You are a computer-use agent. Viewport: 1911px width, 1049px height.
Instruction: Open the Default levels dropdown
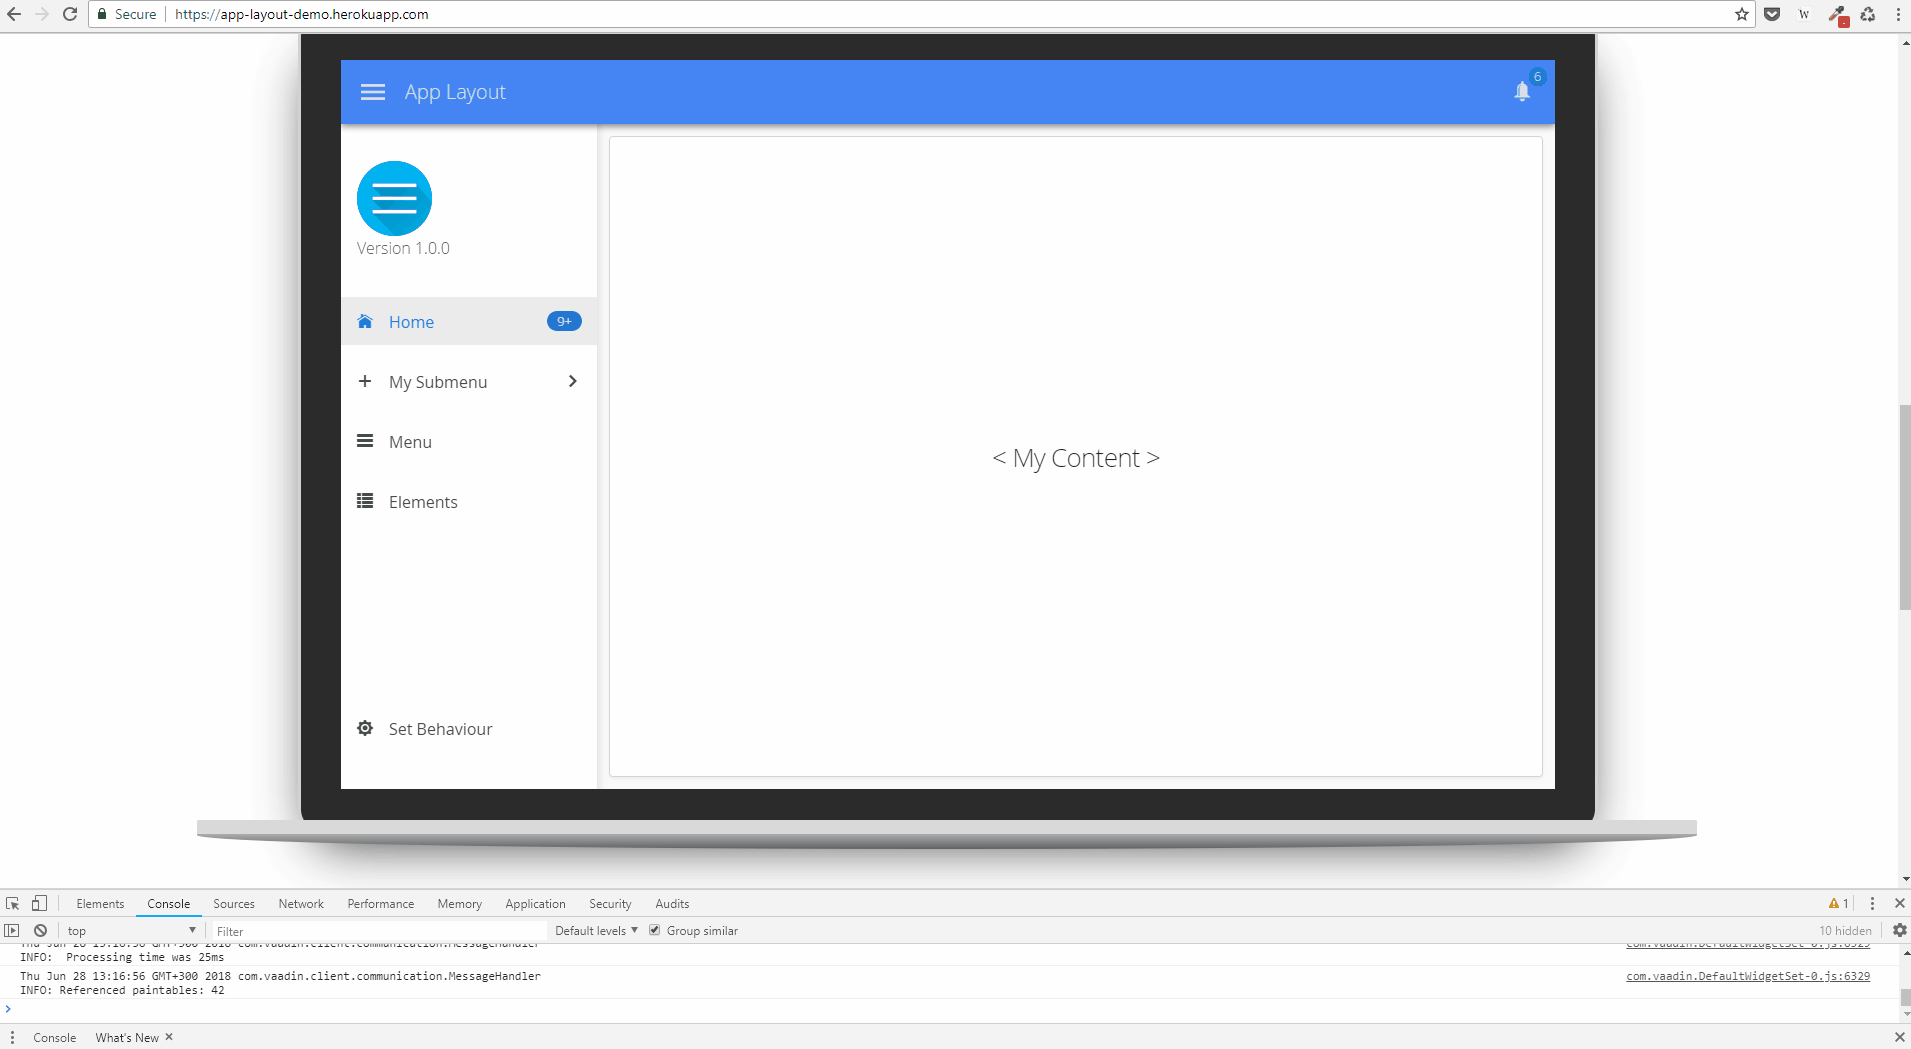pos(594,930)
